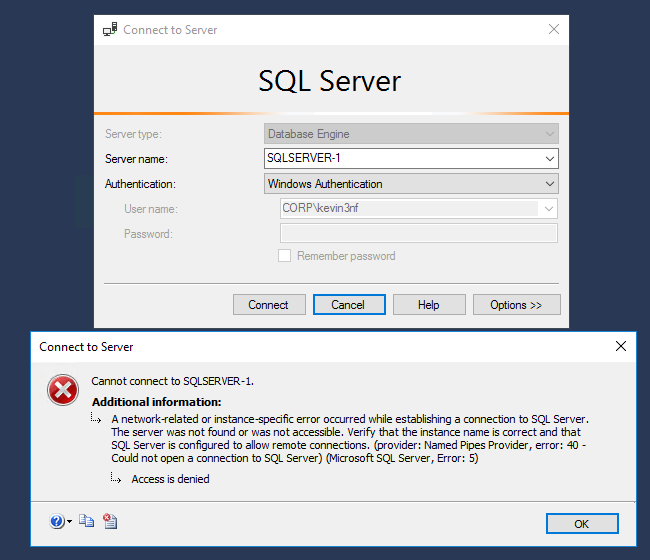
Task: Click the Password input field
Action: [419, 233]
